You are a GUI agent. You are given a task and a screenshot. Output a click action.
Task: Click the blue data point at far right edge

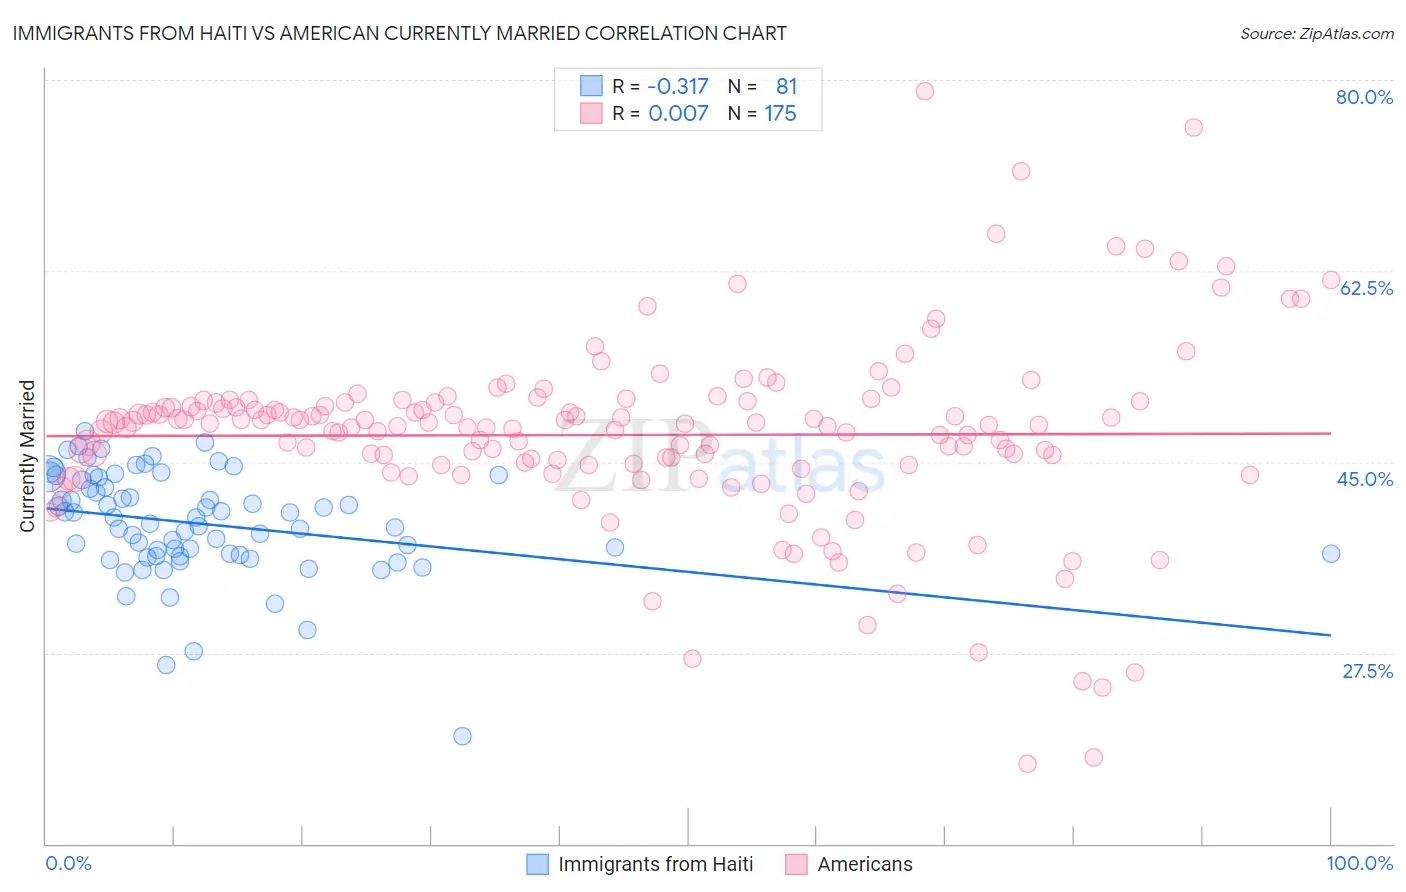coord(1331,554)
